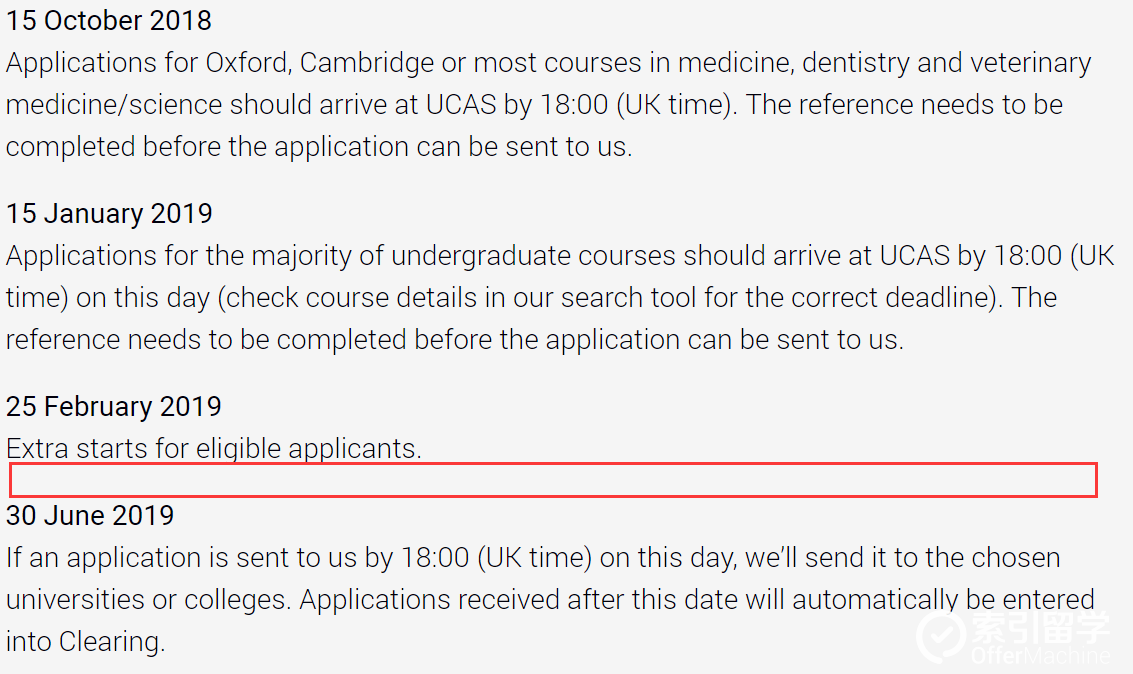This screenshot has height=674, width=1133.
Task: Click the 15 October 2018 heading
Action: [x=108, y=20]
